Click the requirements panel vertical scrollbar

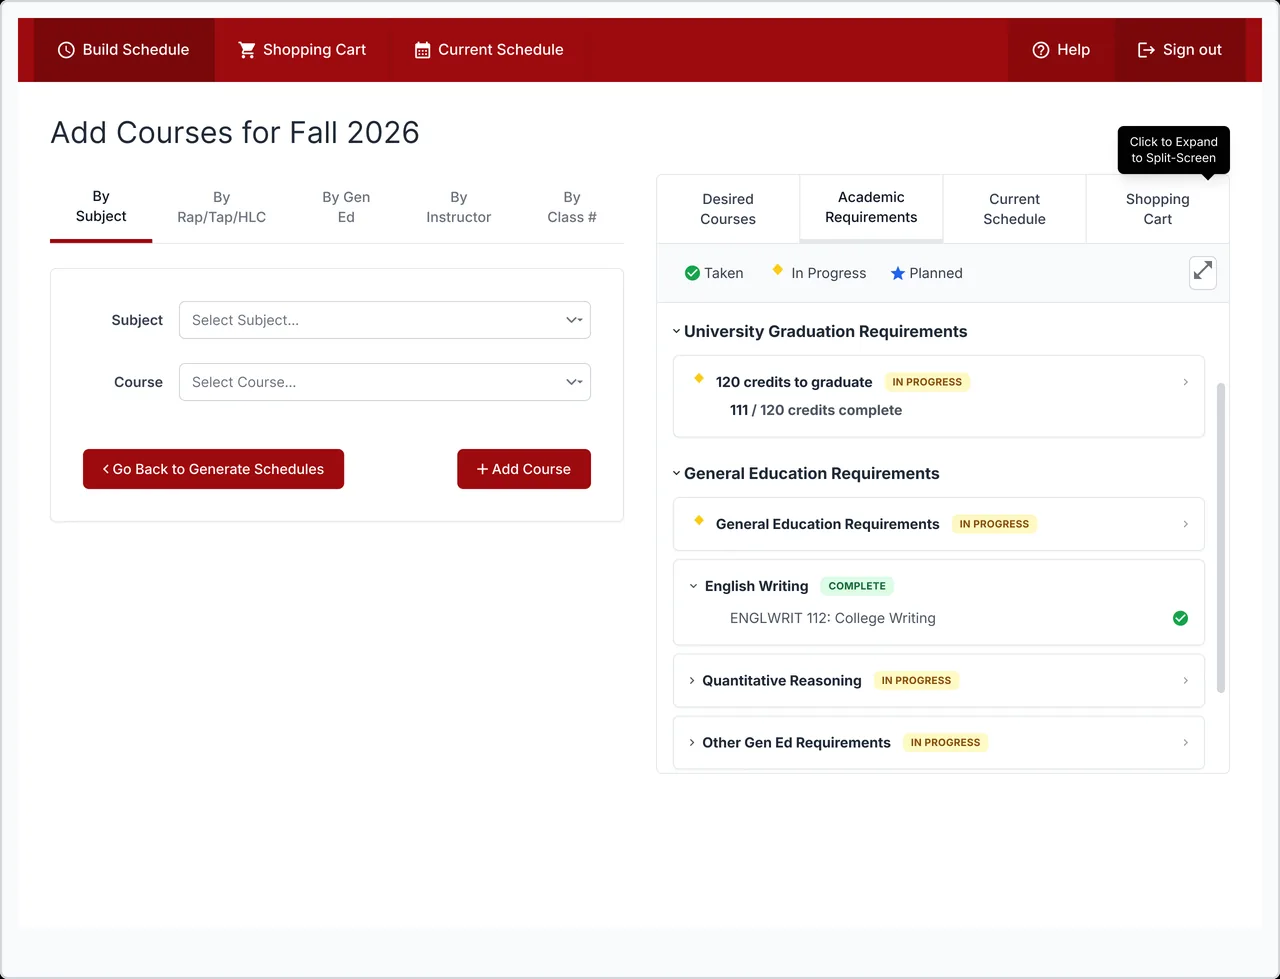[1220, 537]
